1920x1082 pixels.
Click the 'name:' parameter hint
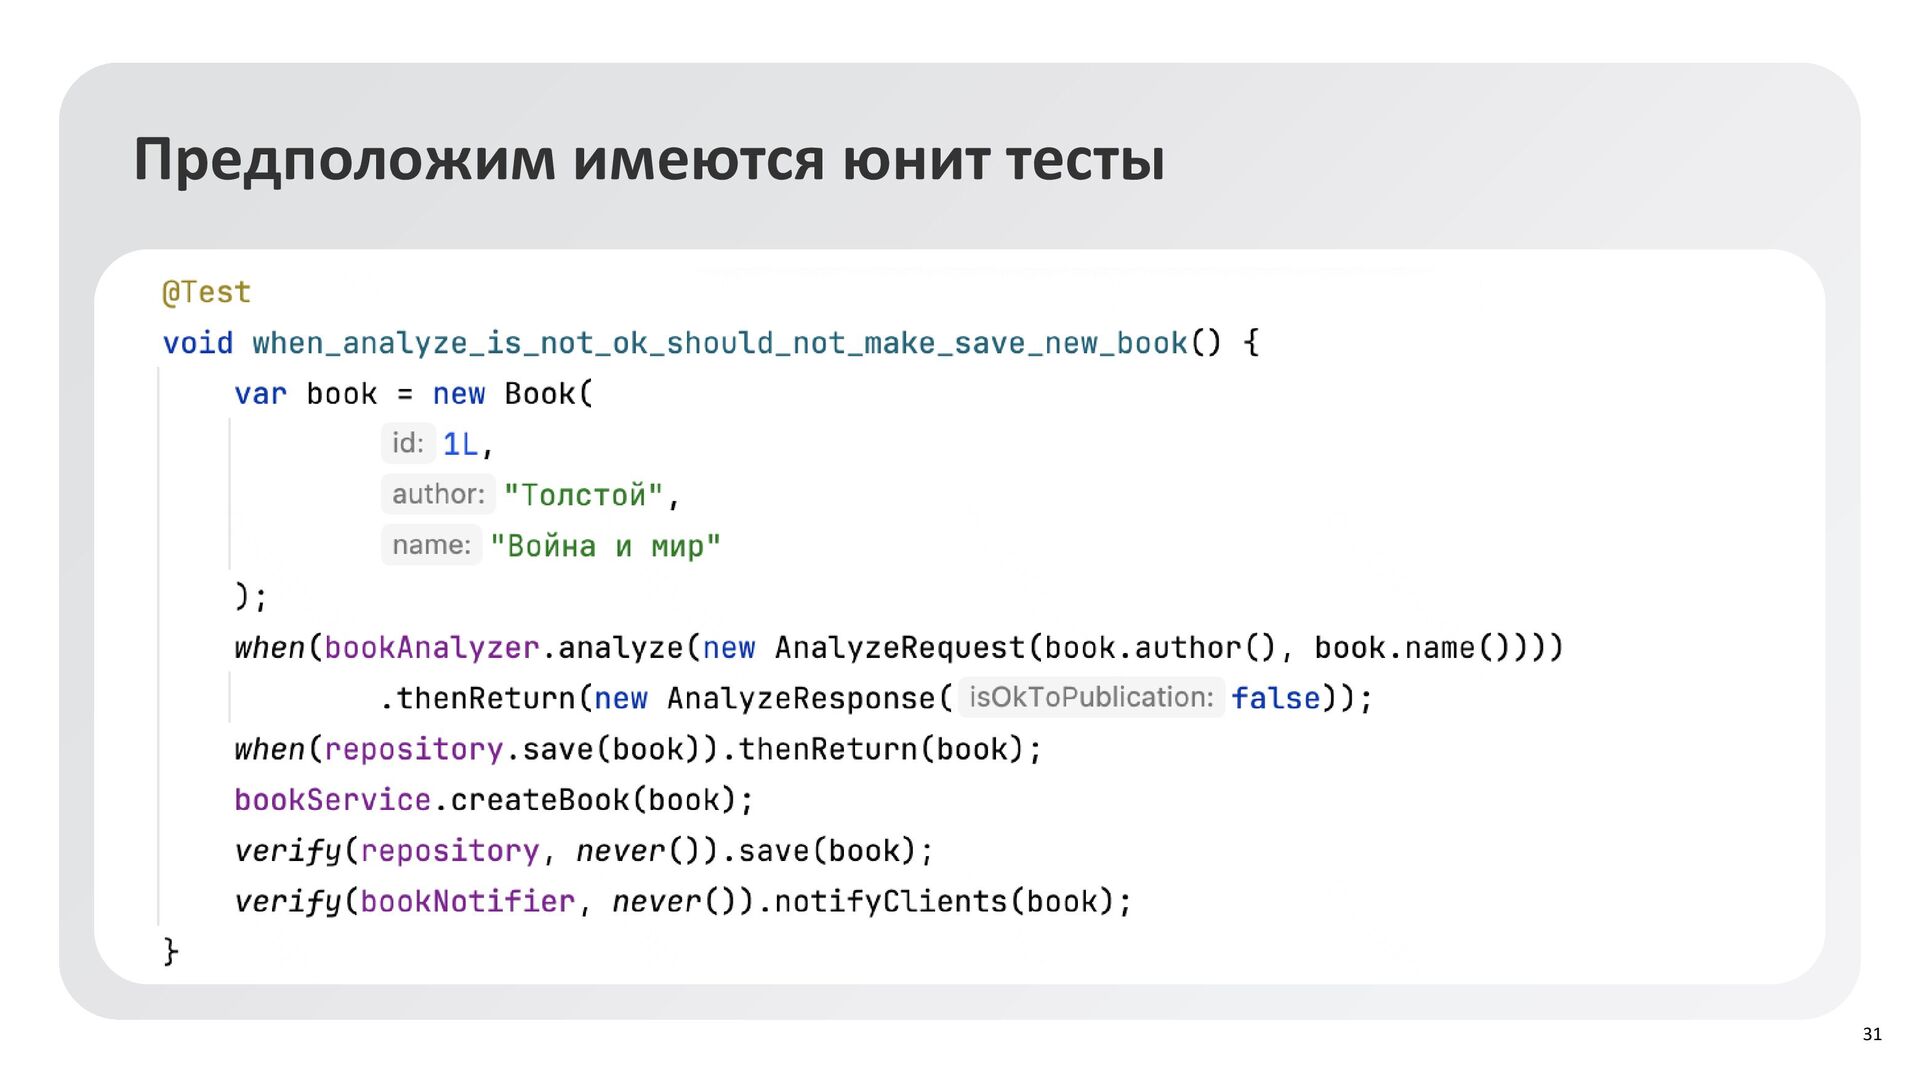click(431, 545)
